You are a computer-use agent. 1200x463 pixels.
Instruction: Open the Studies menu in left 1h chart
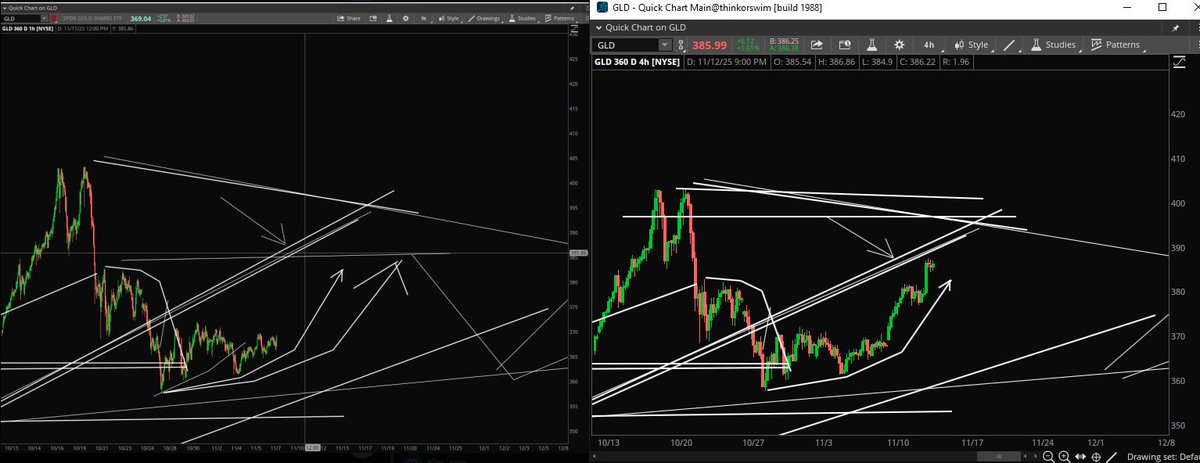coord(522,19)
